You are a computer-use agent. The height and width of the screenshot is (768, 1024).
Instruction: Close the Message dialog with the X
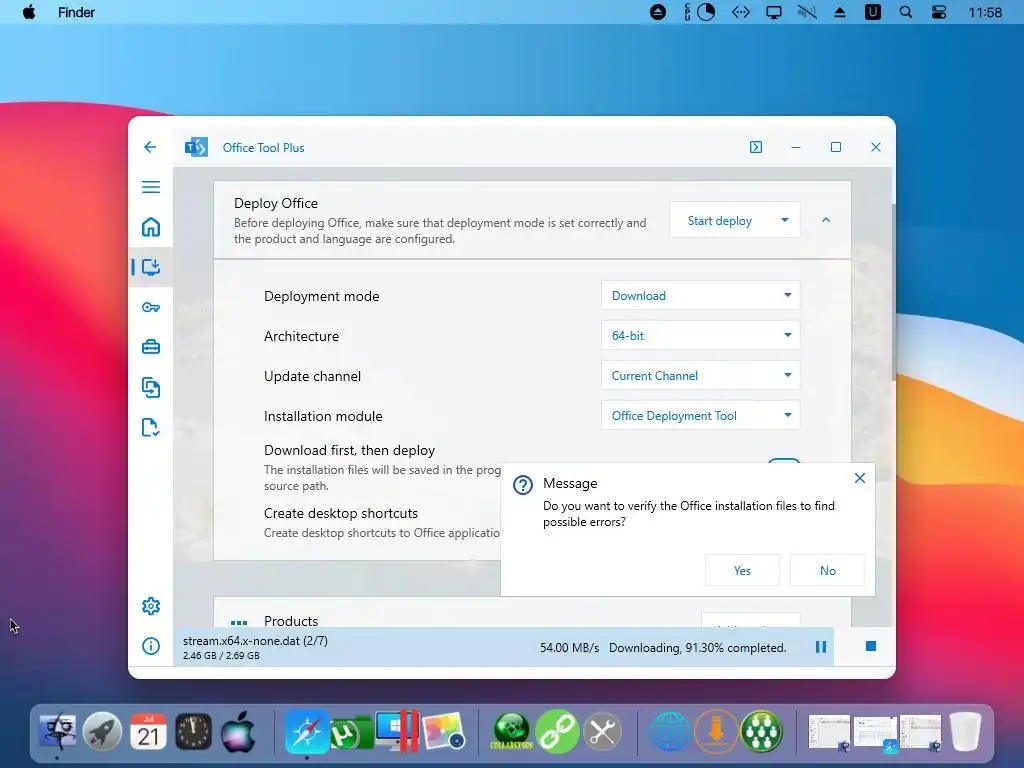(x=859, y=478)
